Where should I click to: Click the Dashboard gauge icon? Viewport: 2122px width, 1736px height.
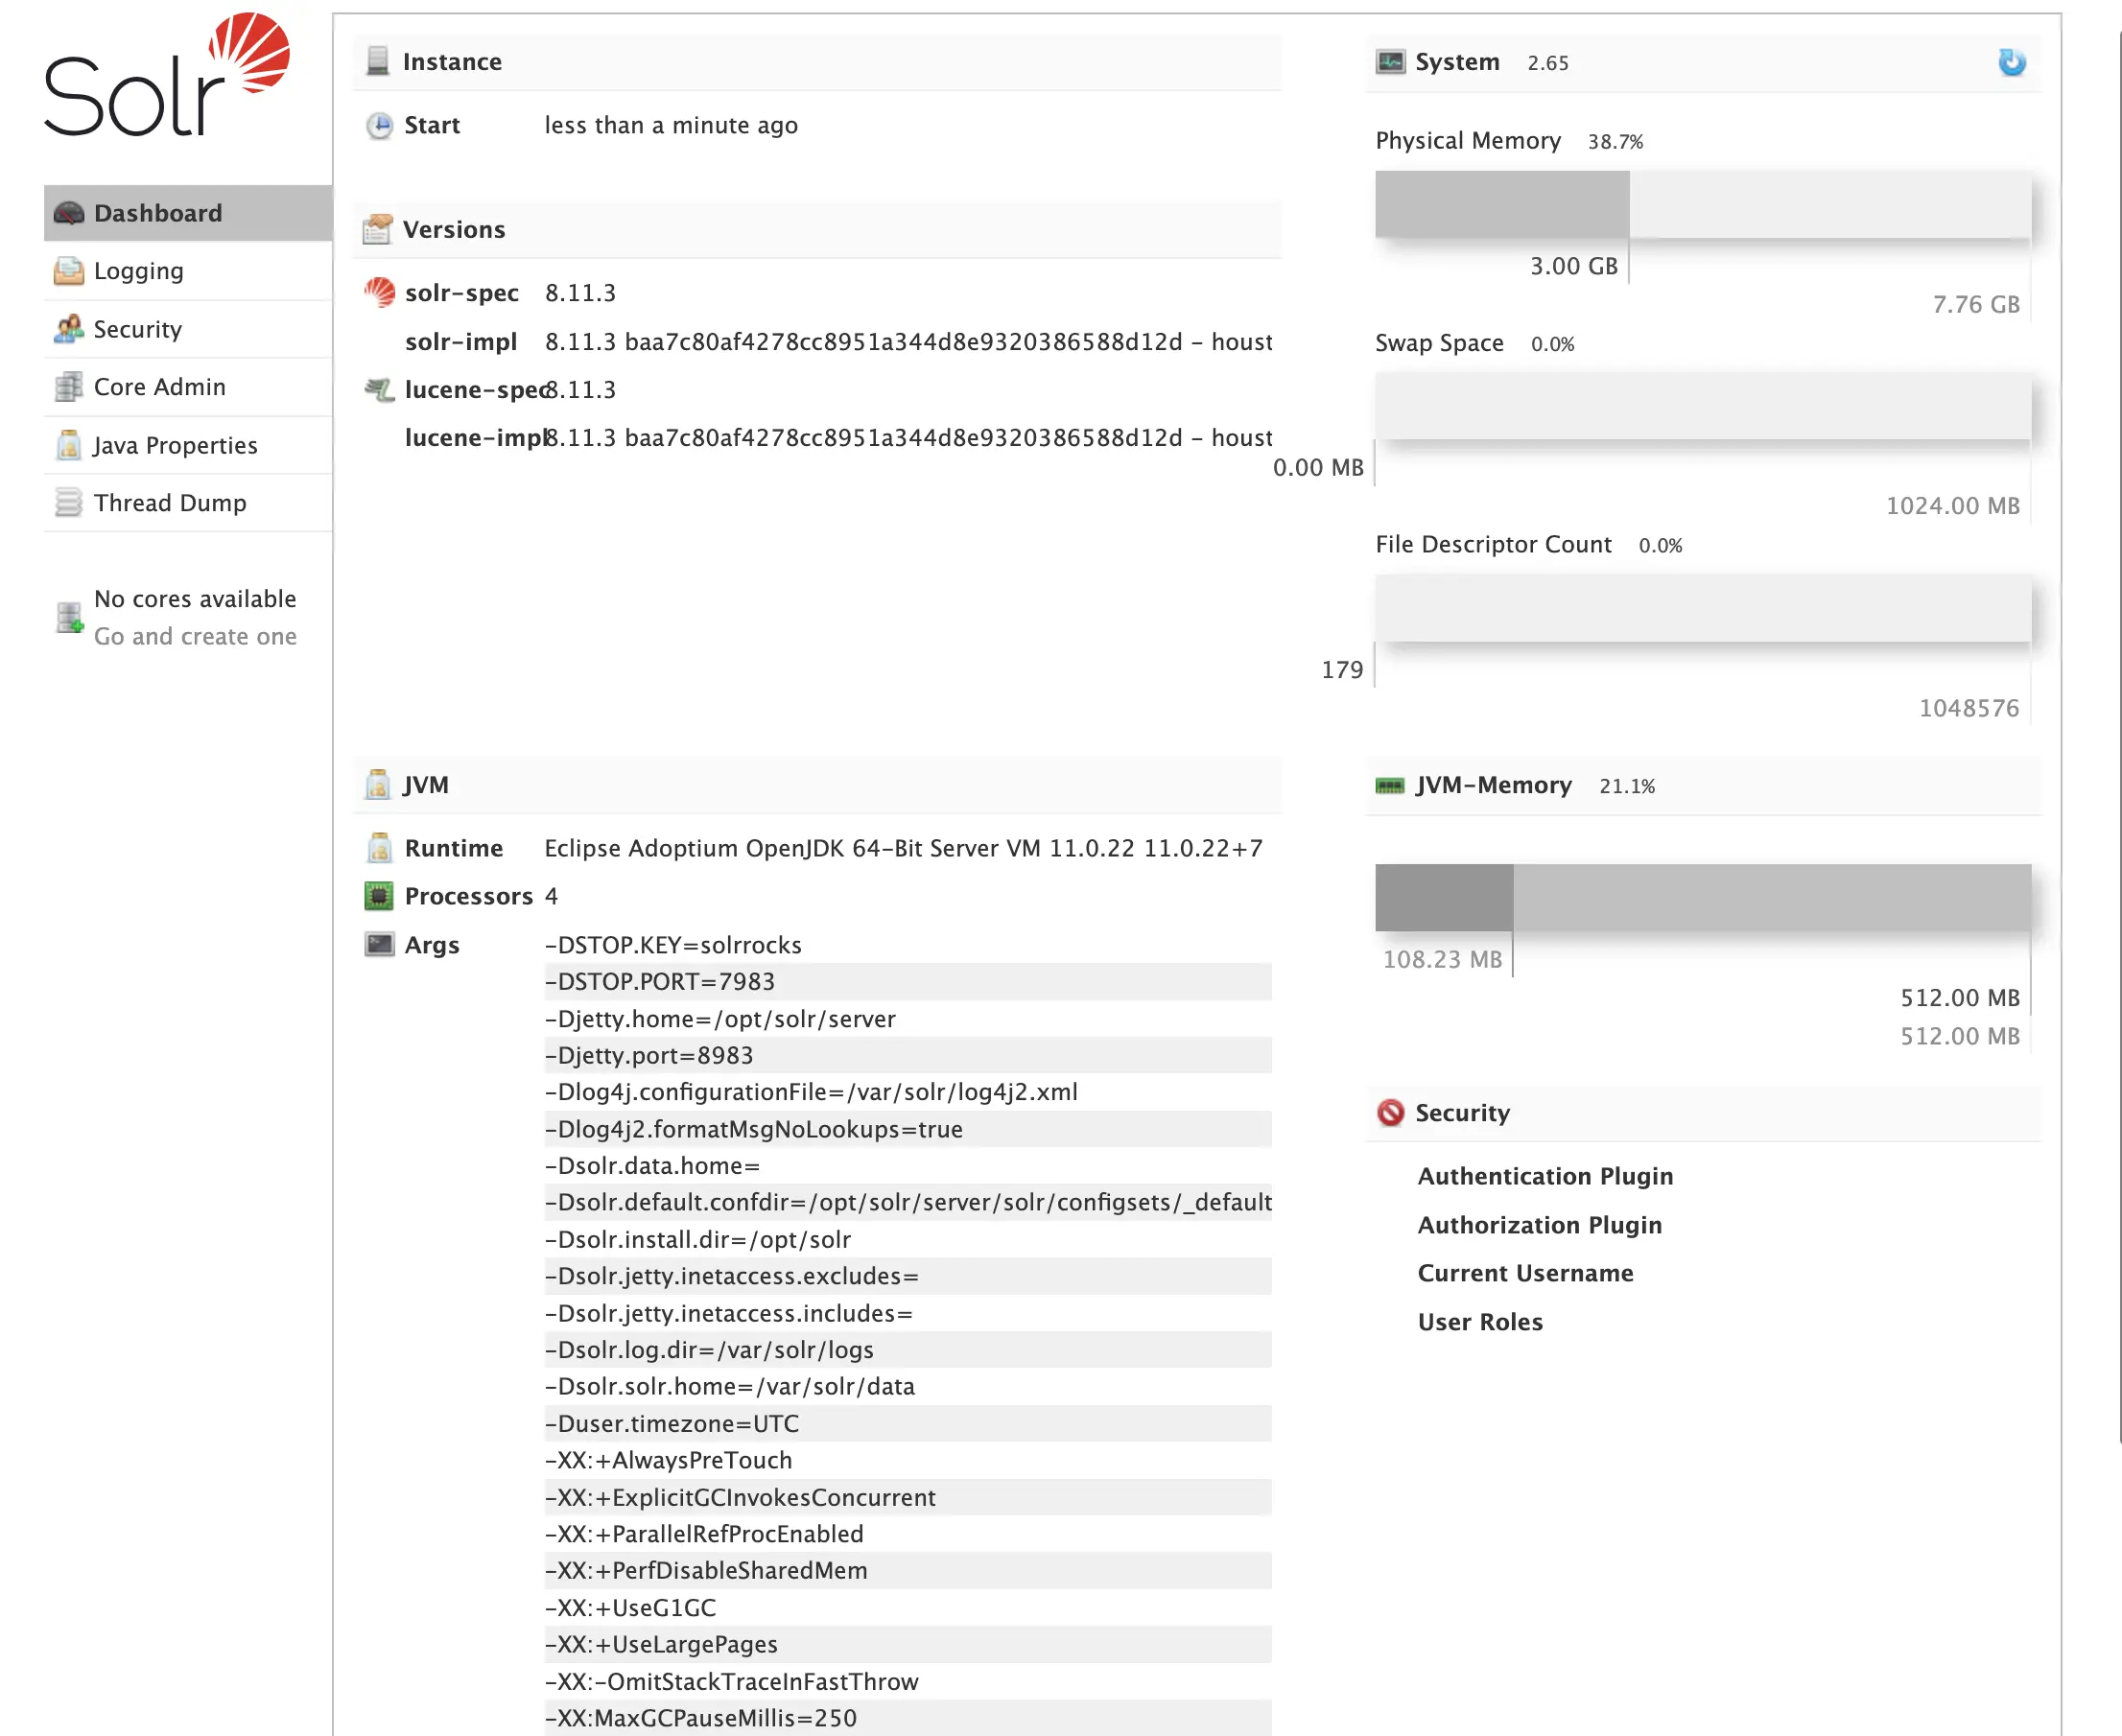coord(69,213)
